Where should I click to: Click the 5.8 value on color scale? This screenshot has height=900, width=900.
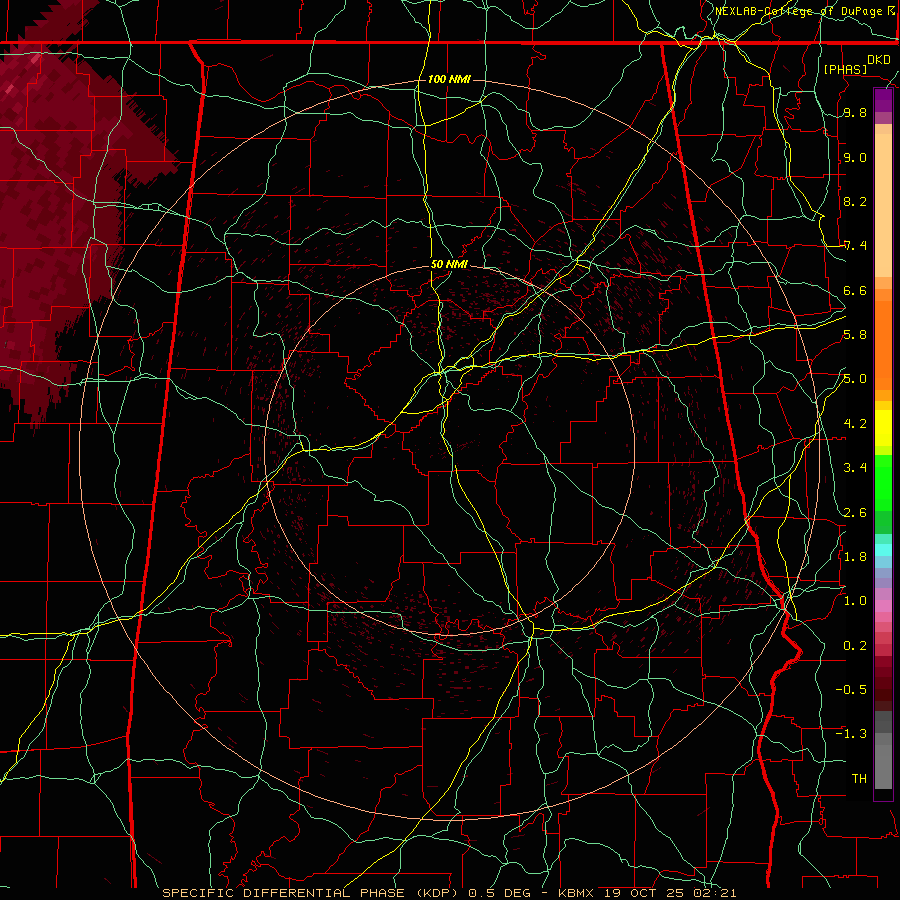coord(855,335)
